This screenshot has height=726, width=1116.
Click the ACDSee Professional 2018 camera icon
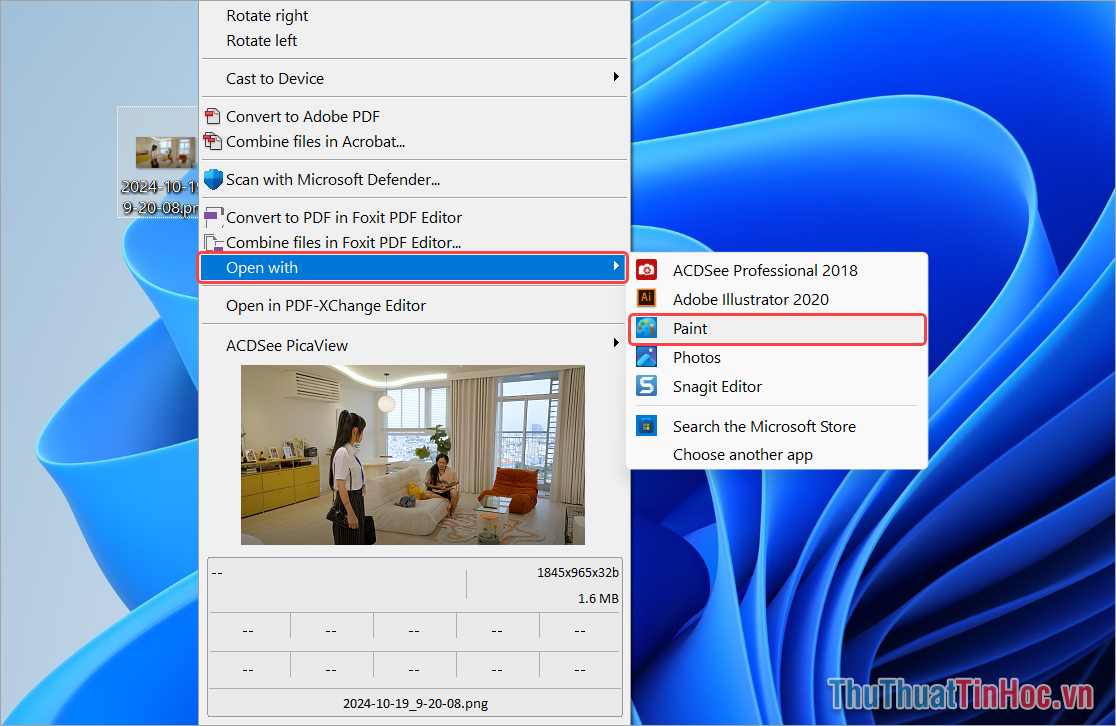tap(647, 270)
